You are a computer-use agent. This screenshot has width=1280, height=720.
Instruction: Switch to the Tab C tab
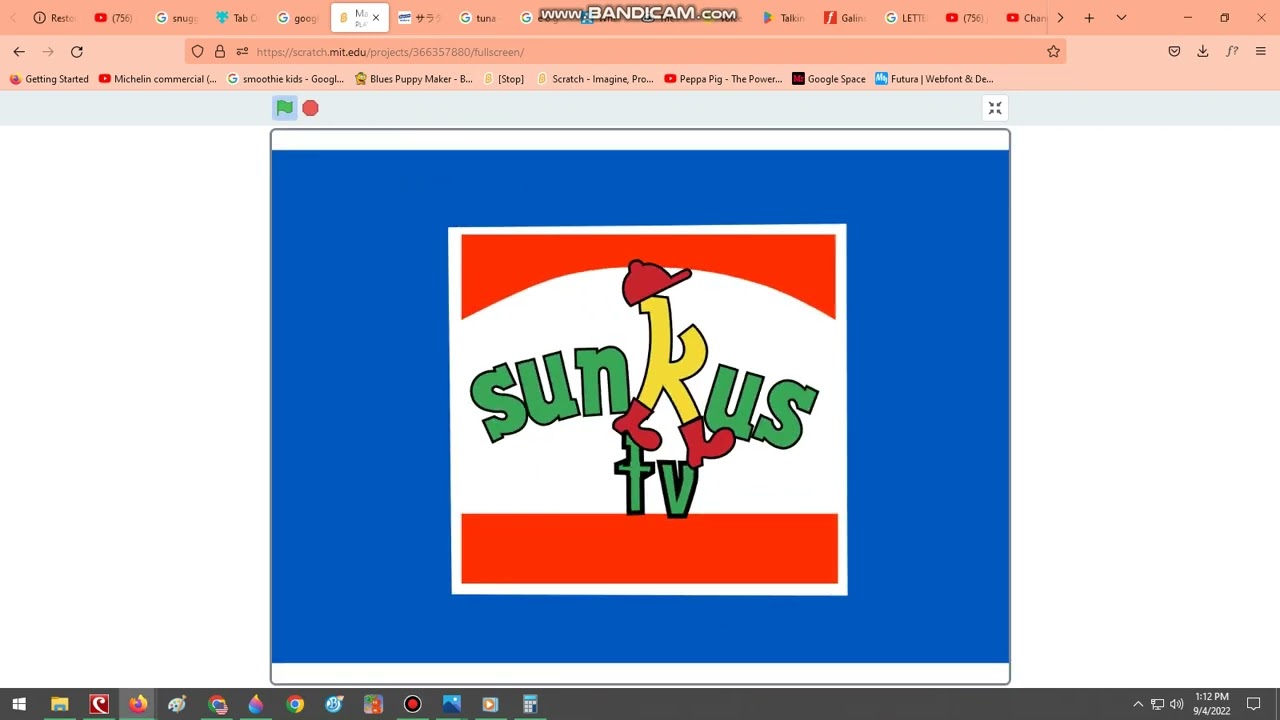[x=237, y=18]
